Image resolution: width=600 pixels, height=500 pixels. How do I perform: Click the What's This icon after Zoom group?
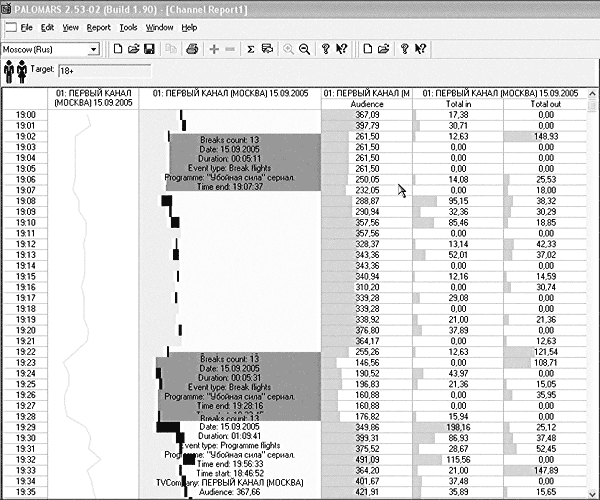[x=341, y=49]
